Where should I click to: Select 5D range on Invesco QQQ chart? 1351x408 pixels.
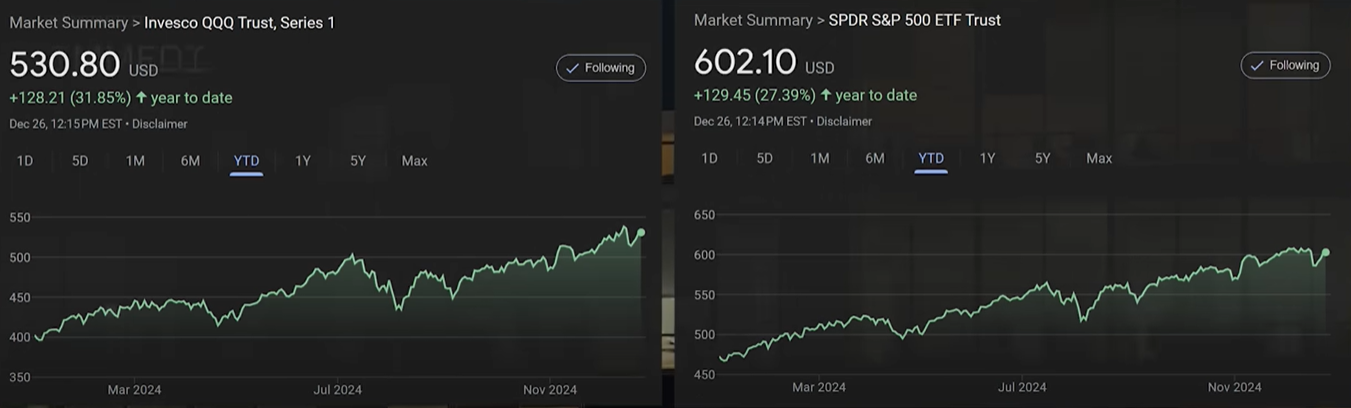80,161
